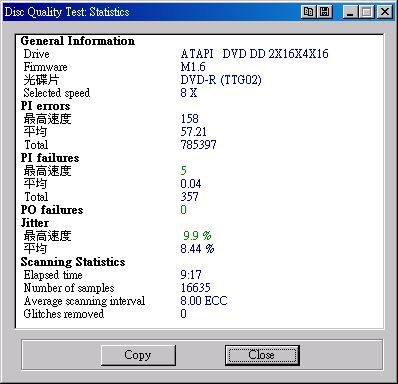Screen dimensions: 398x384
Task: Click jitter average '8.44 %'
Action: coord(197,249)
